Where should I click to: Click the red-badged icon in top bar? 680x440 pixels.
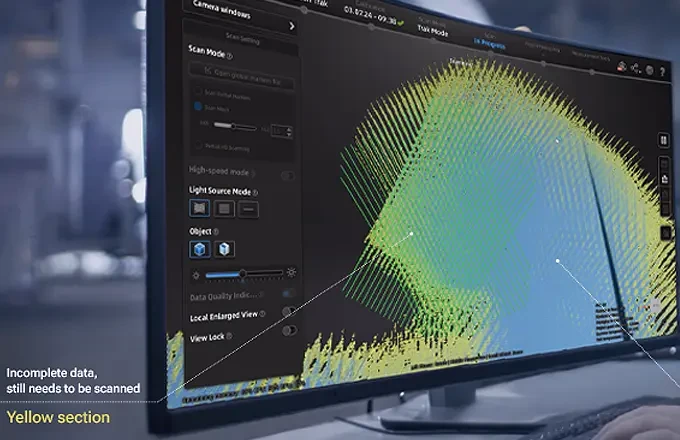(622, 66)
